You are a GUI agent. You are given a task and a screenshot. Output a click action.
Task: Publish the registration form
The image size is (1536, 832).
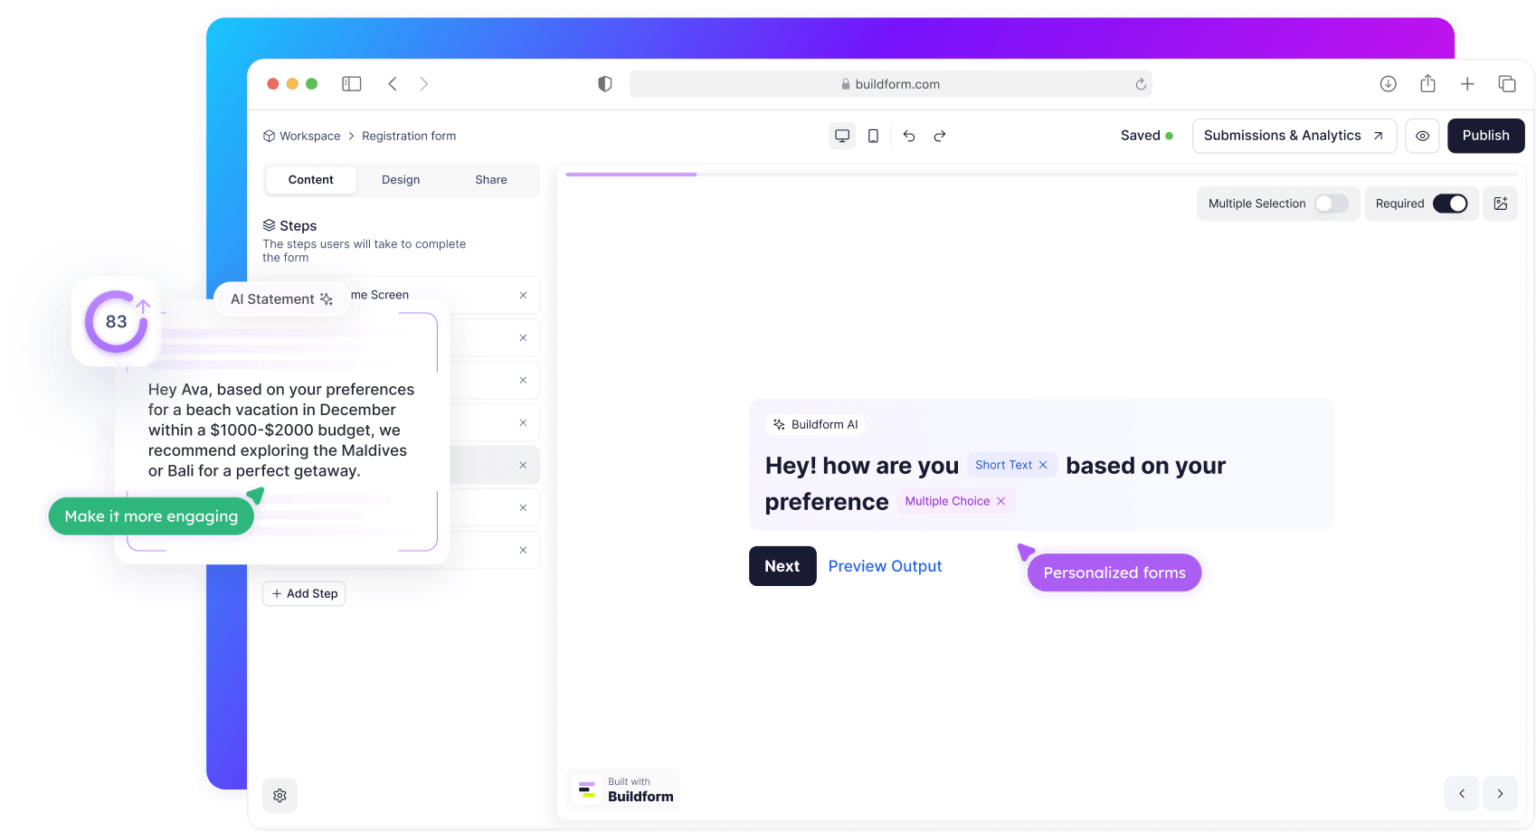click(x=1485, y=135)
